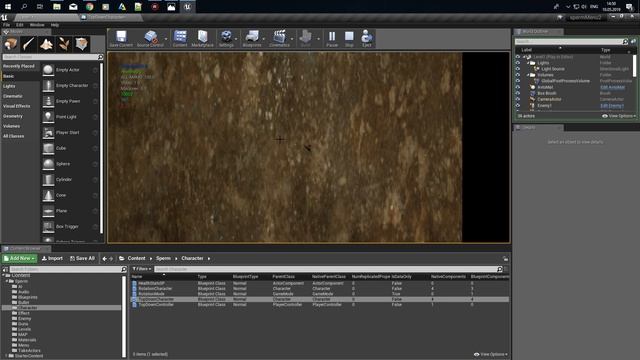Click the Save All button
The height and width of the screenshot is (360, 640).
tap(82, 258)
